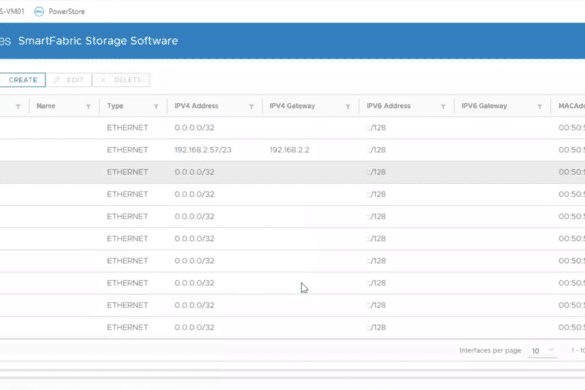
Task: Open filter for Type column
Action: pyautogui.click(x=156, y=106)
